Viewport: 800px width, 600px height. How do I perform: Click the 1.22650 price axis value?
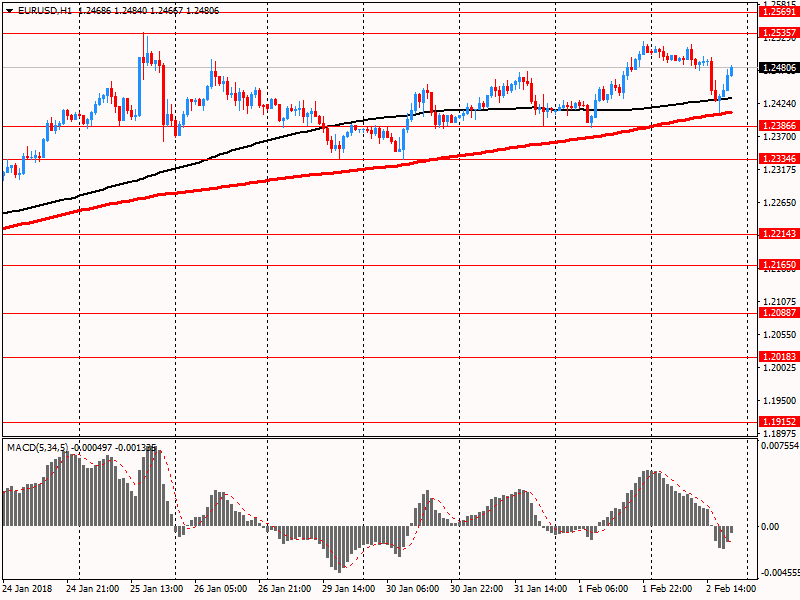pyautogui.click(x=779, y=203)
